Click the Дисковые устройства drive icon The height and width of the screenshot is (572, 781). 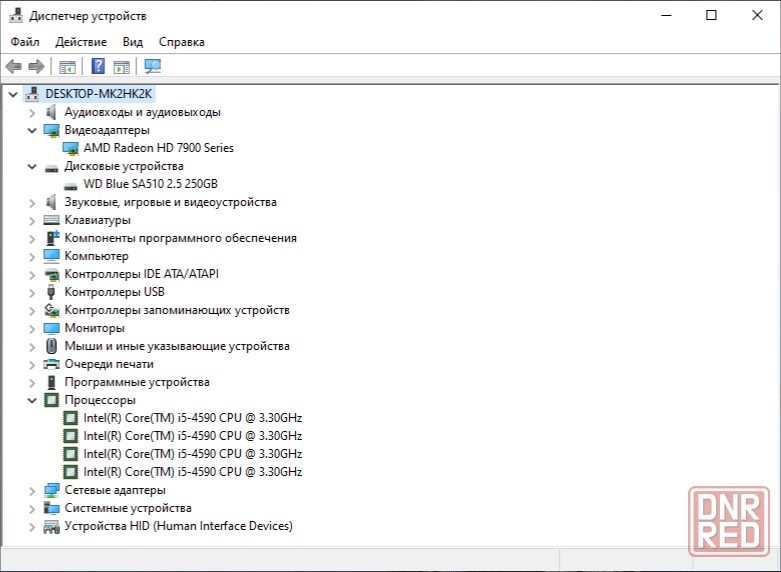51,168
